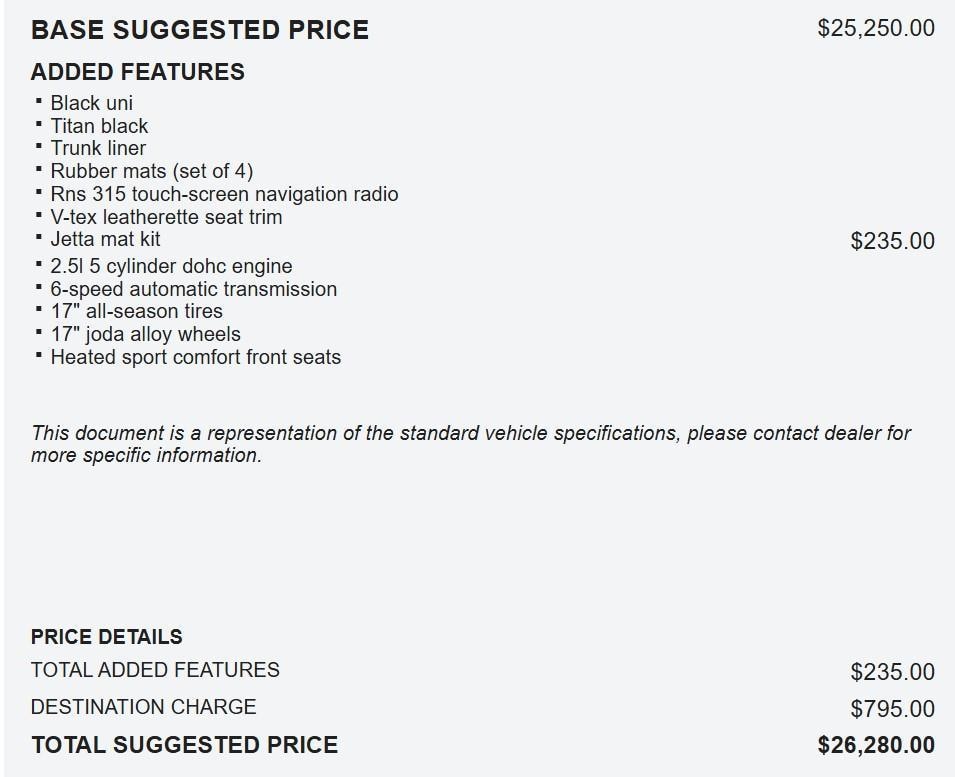Click the $235.00 Jetta mat kit price

(892, 241)
